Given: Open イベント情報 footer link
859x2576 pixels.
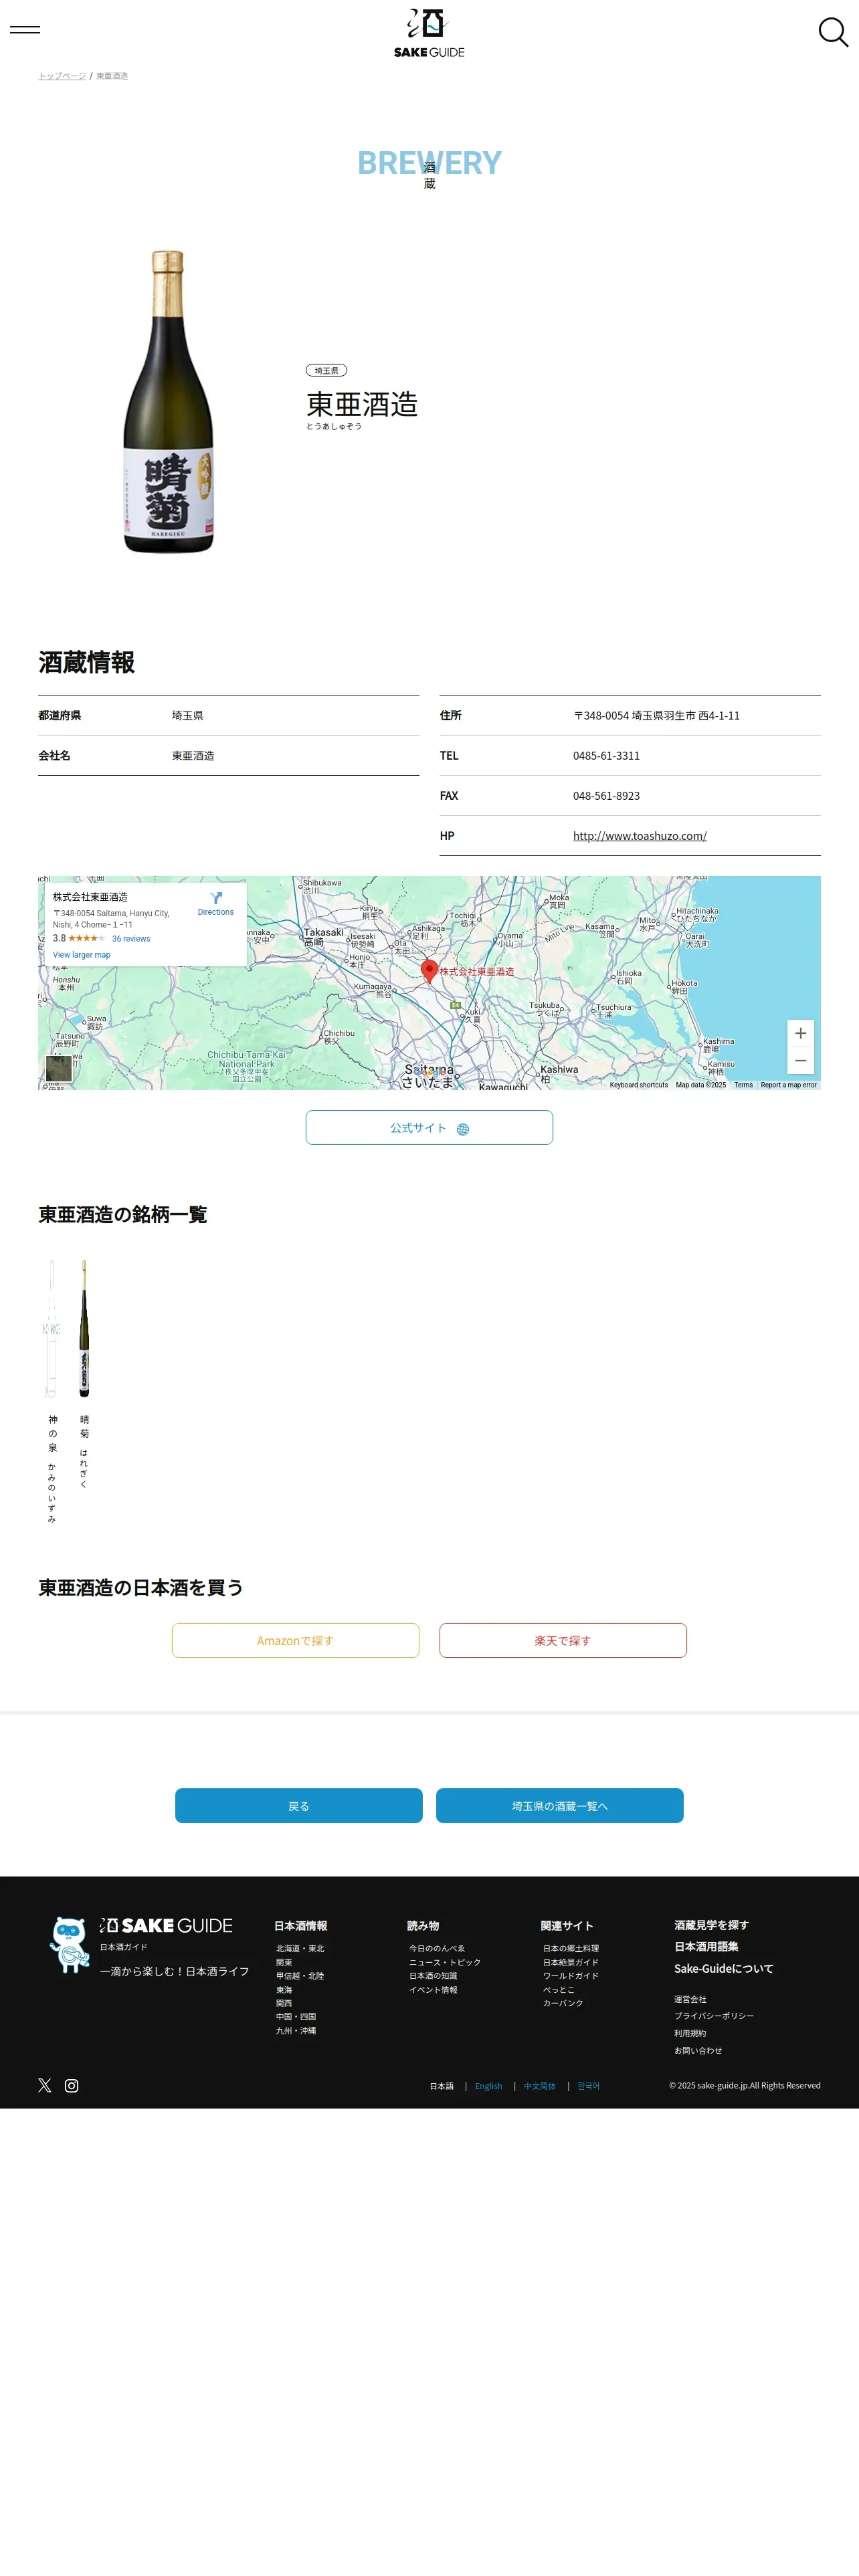Looking at the screenshot, I should tap(433, 1990).
